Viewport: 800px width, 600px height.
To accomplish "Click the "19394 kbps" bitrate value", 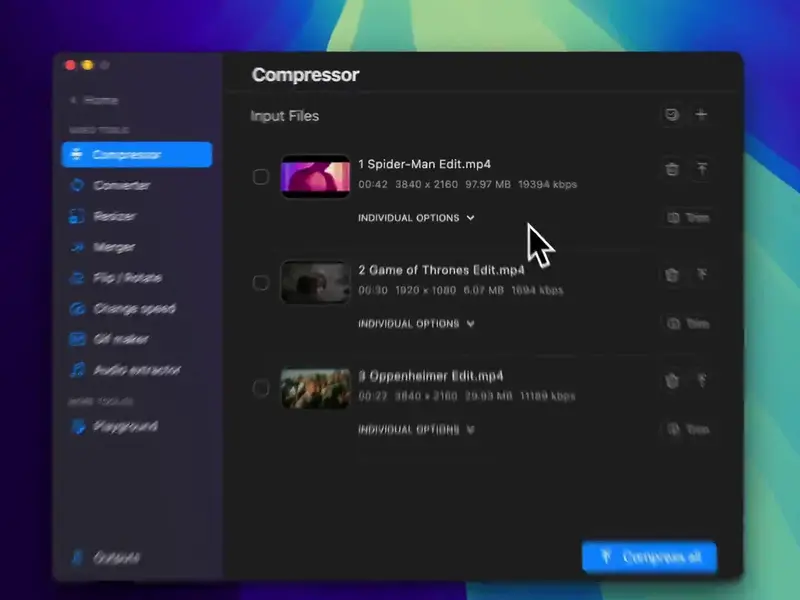I will (x=547, y=184).
